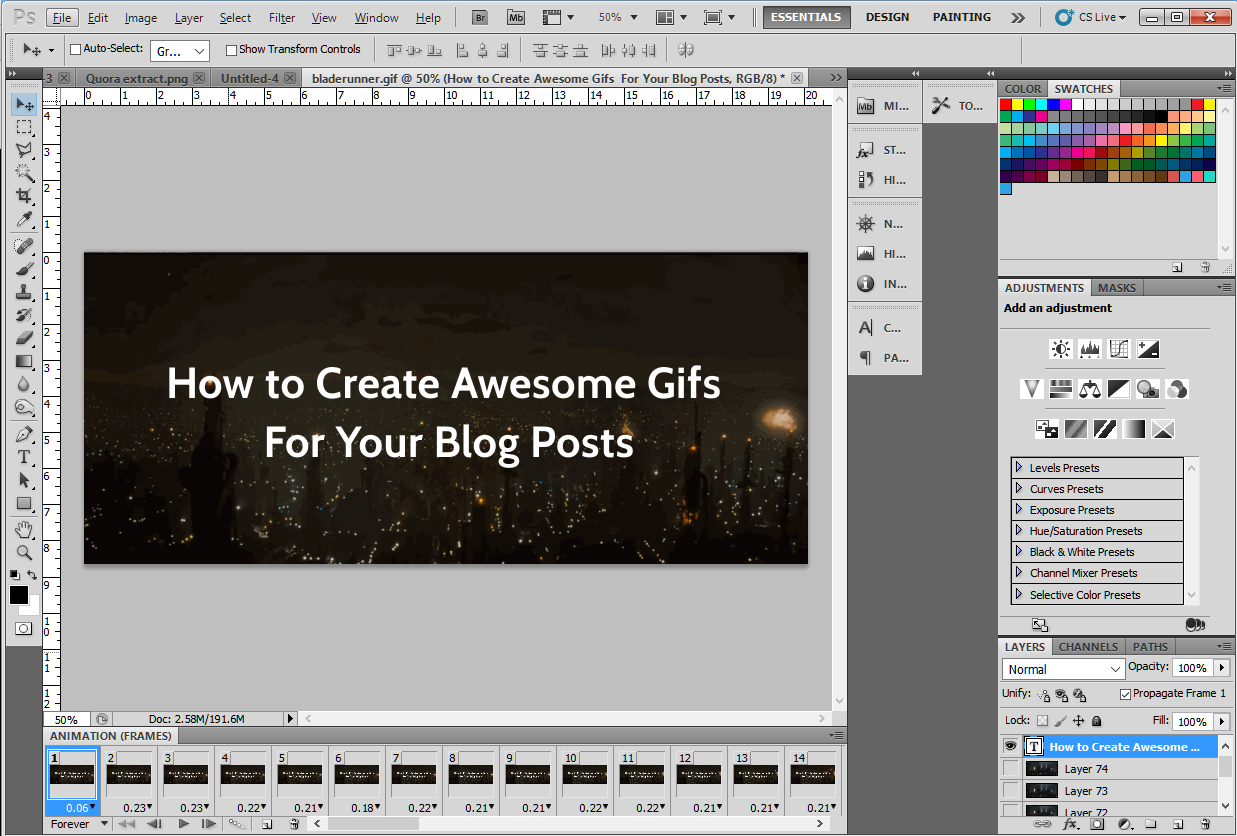
Task: Add a Levels adjustment
Action: pyautogui.click(x=1090, y=349)
